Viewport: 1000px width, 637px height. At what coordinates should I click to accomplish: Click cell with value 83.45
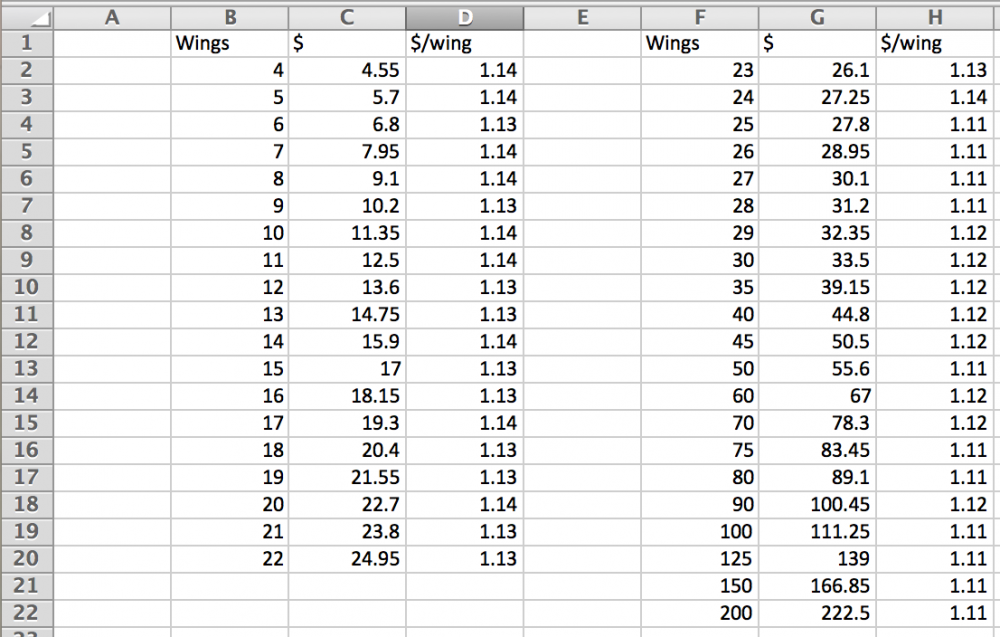[817, 451]
